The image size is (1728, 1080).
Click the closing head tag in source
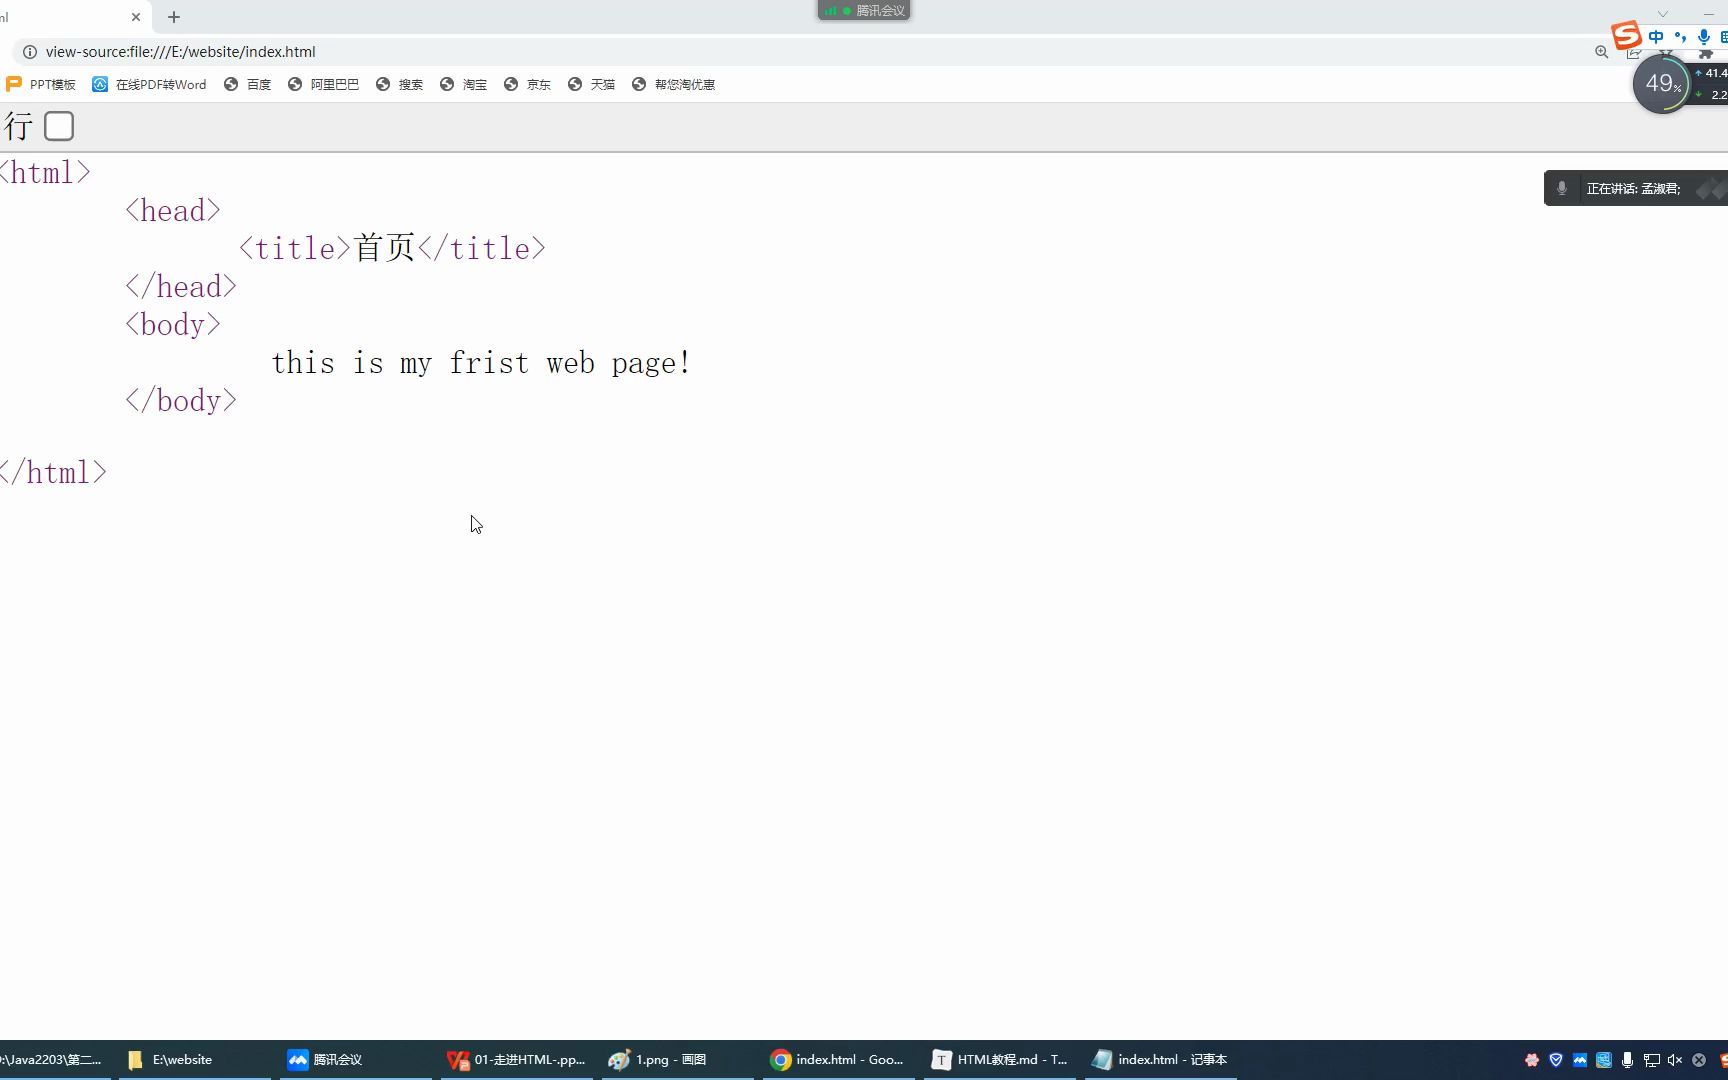(x=181, y=287)
